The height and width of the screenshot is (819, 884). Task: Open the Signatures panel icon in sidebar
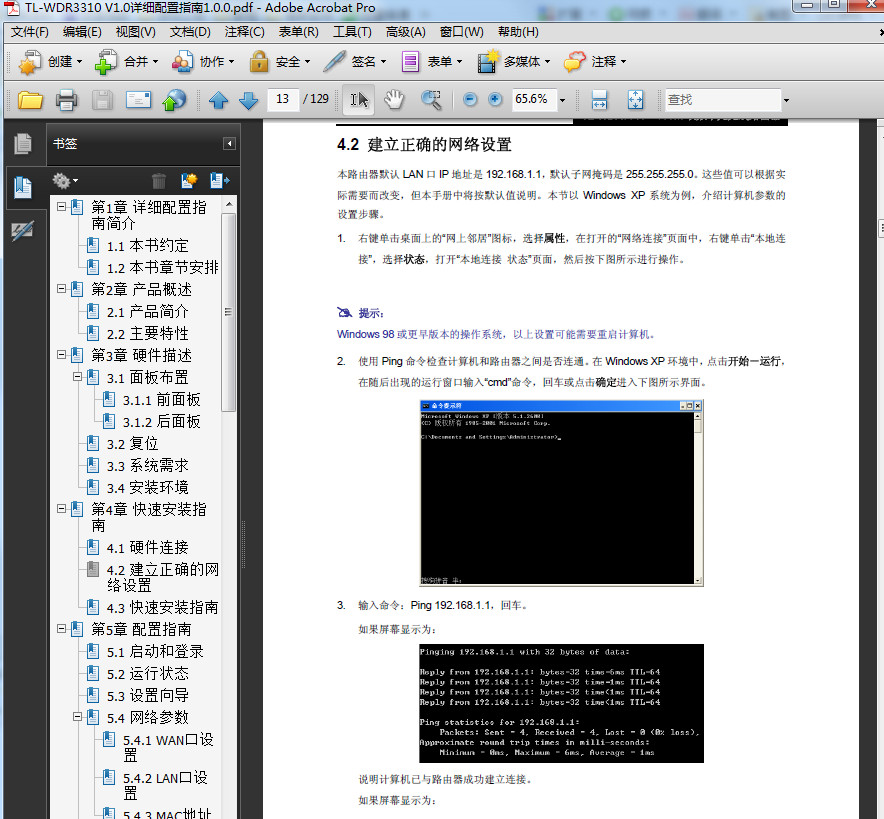pos(23,231)
